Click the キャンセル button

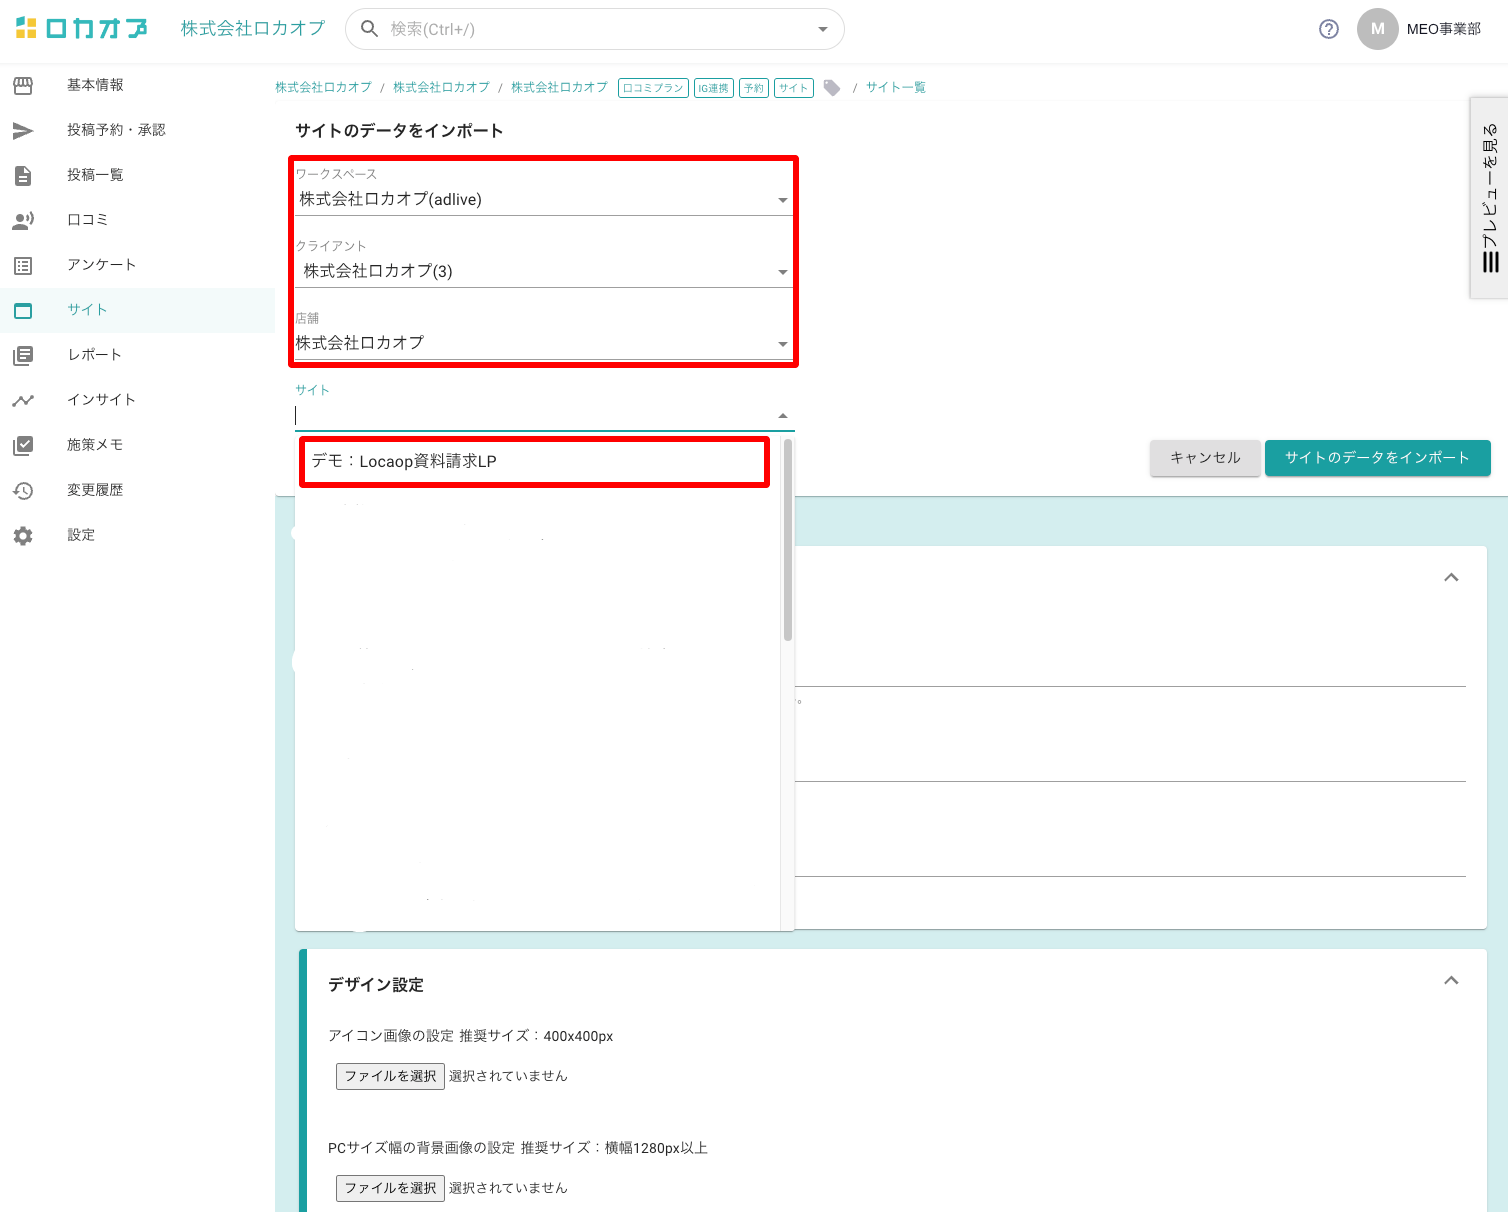1205,458
